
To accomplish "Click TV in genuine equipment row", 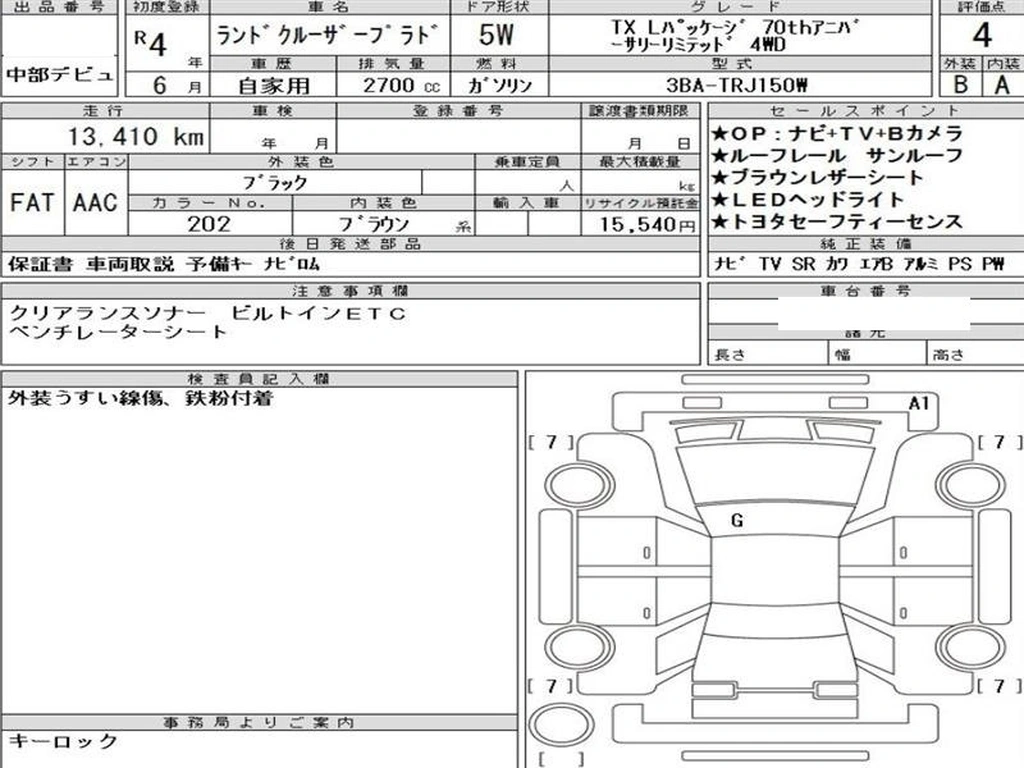I will point(770,264).
